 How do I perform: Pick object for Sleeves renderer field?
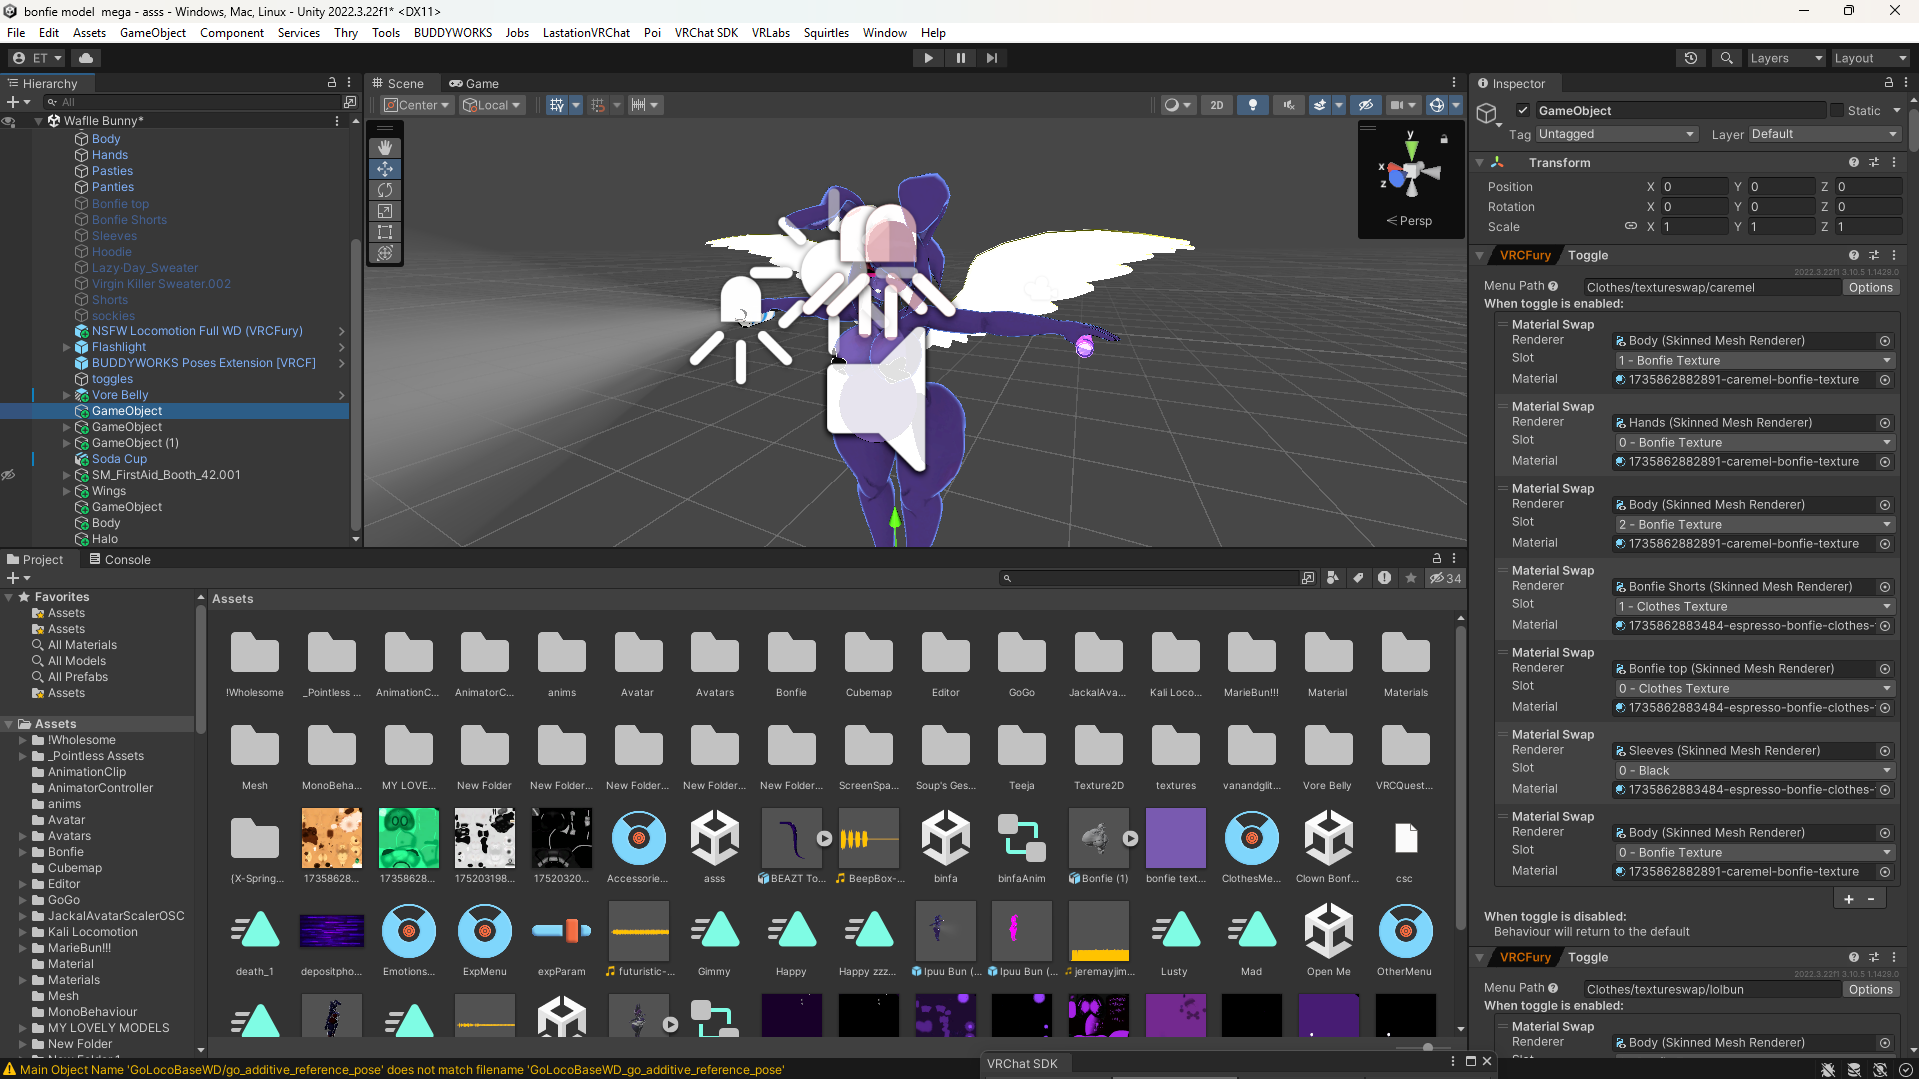click(x=1884, y=751)
